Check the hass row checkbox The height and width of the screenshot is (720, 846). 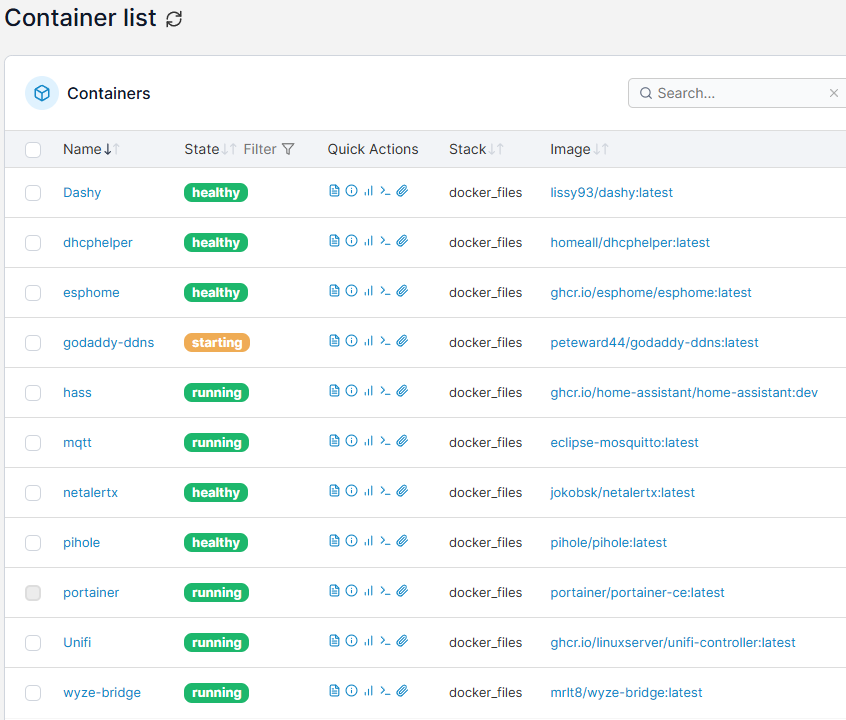coord(33,393)
